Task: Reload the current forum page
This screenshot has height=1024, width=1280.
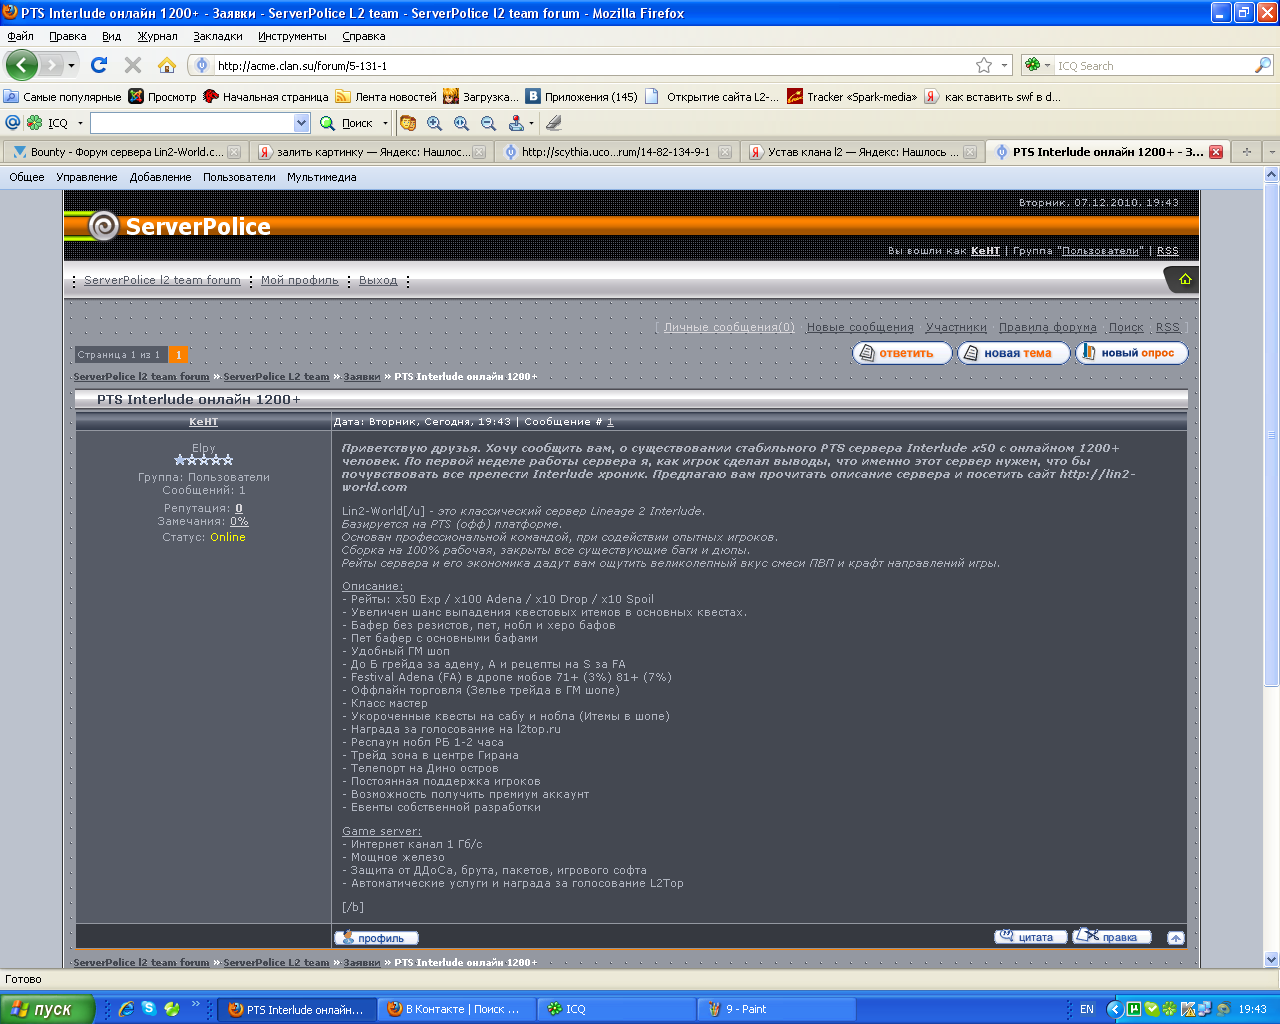Action: tap(99, 65)
